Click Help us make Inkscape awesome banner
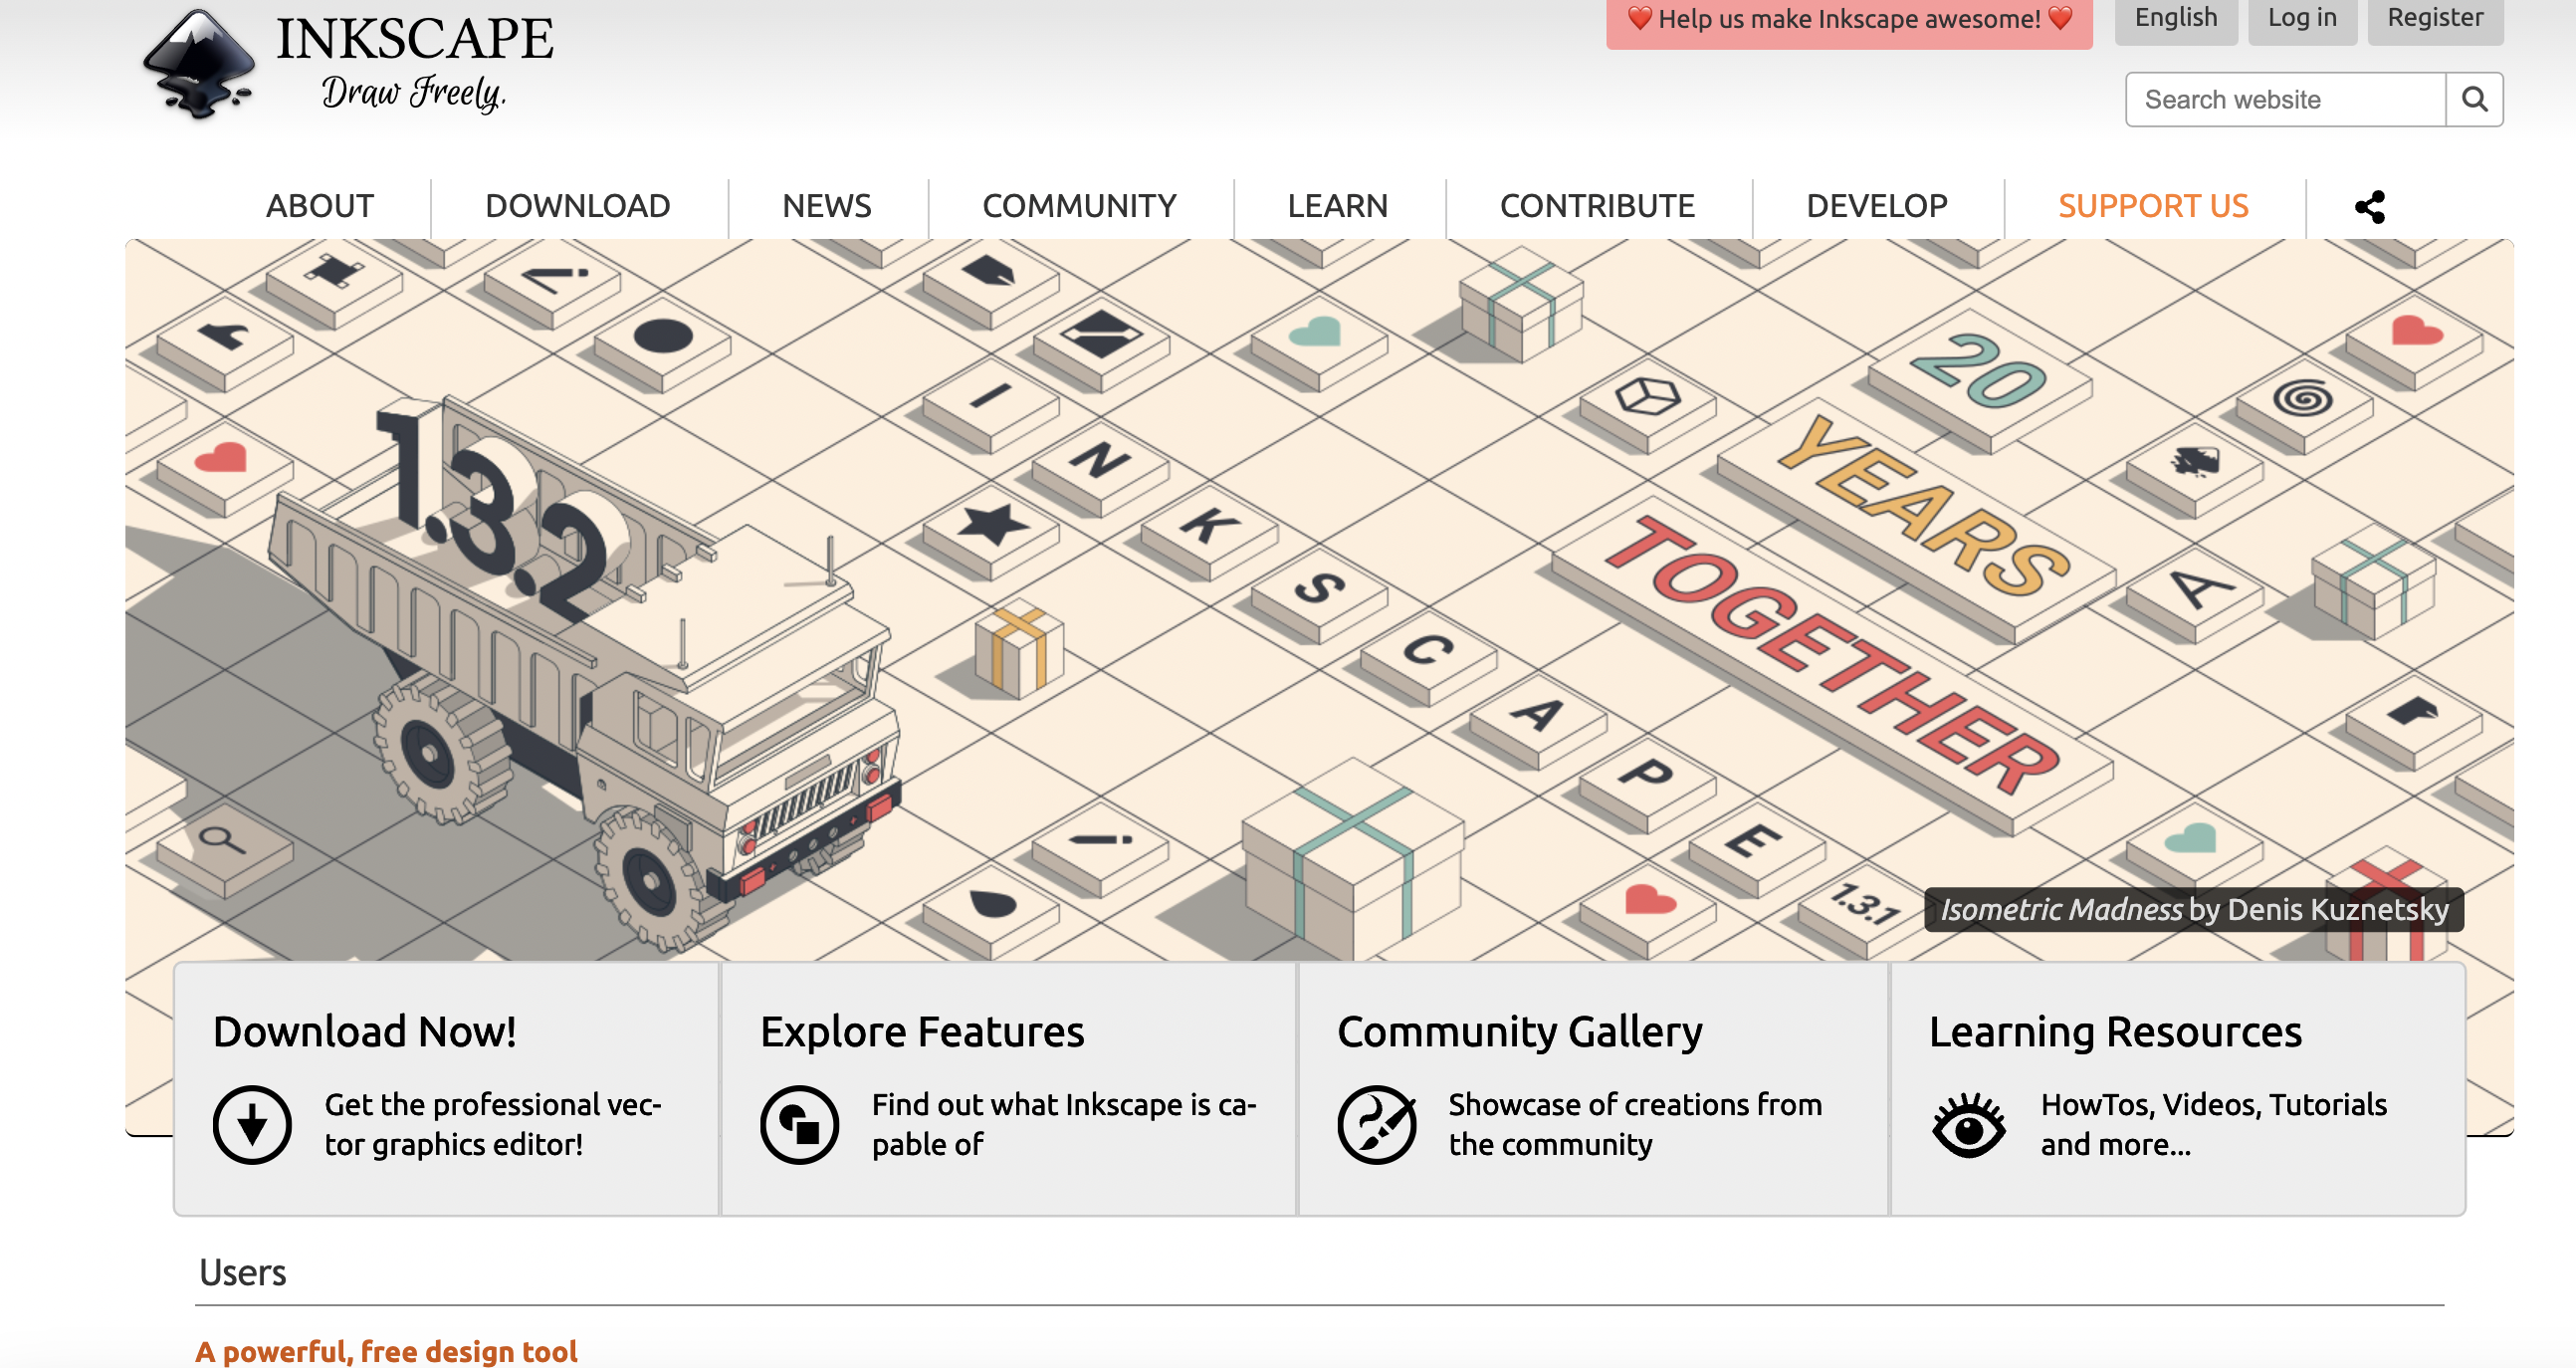2576x1368 pixels. (x=1848, y=20)
